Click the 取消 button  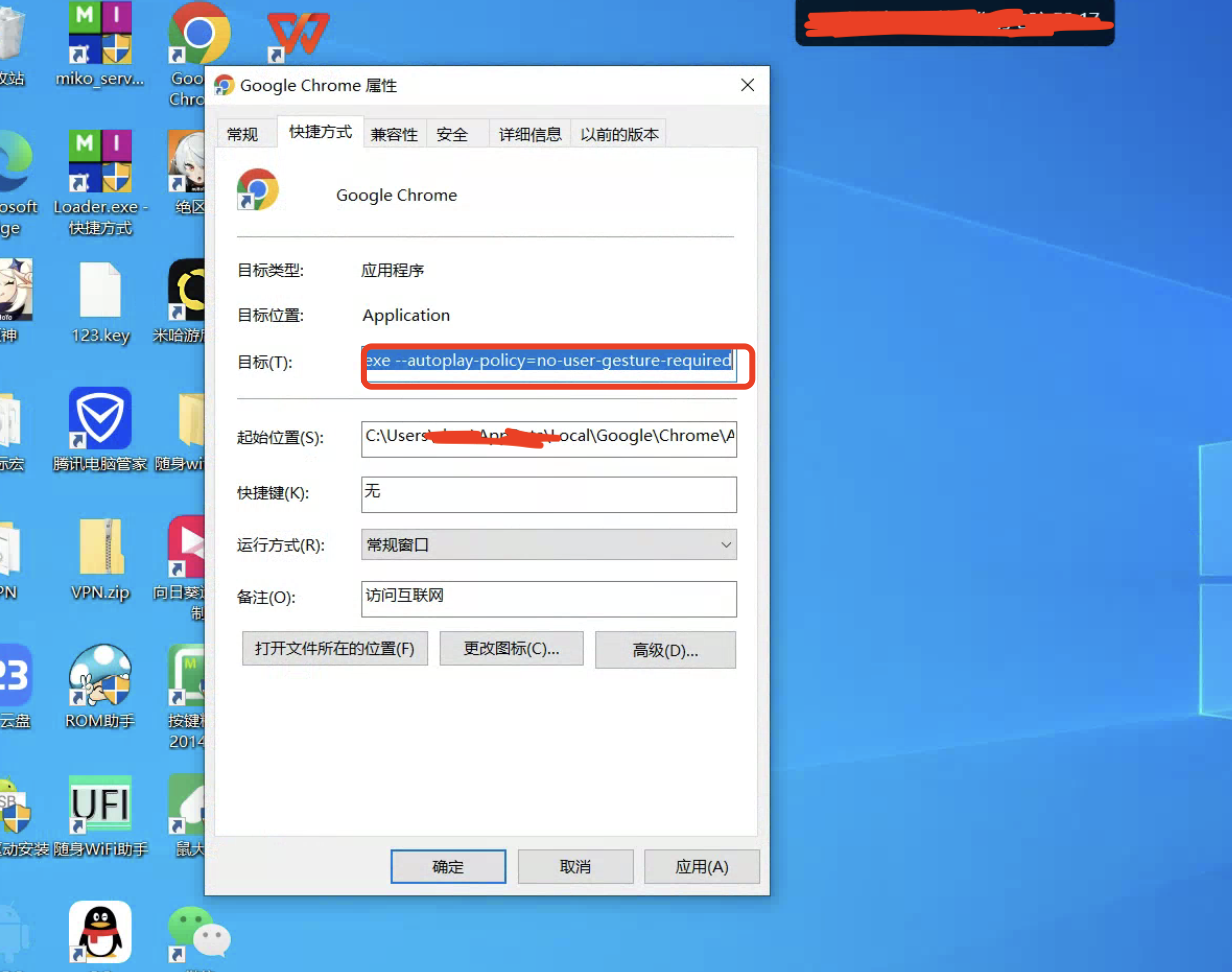tap(575, 867)
